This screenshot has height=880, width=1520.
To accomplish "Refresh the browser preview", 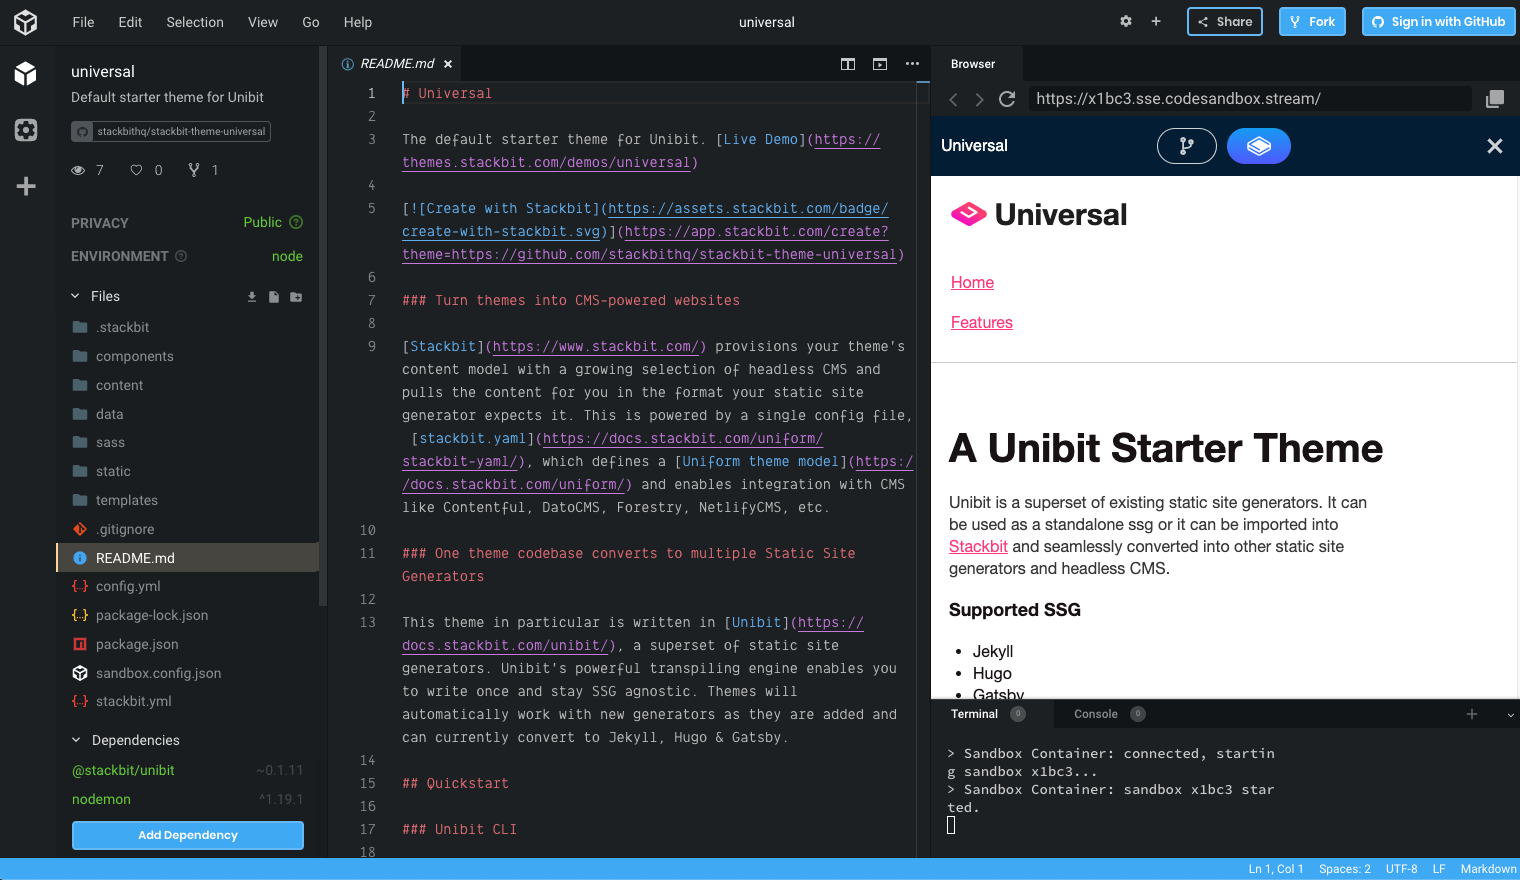I will click(1007, 99).
